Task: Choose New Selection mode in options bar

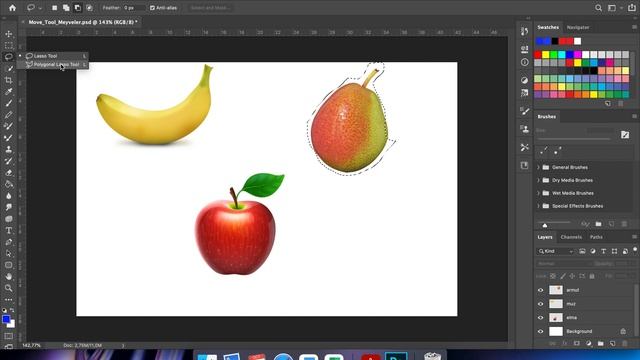Action: coord(54,8)
